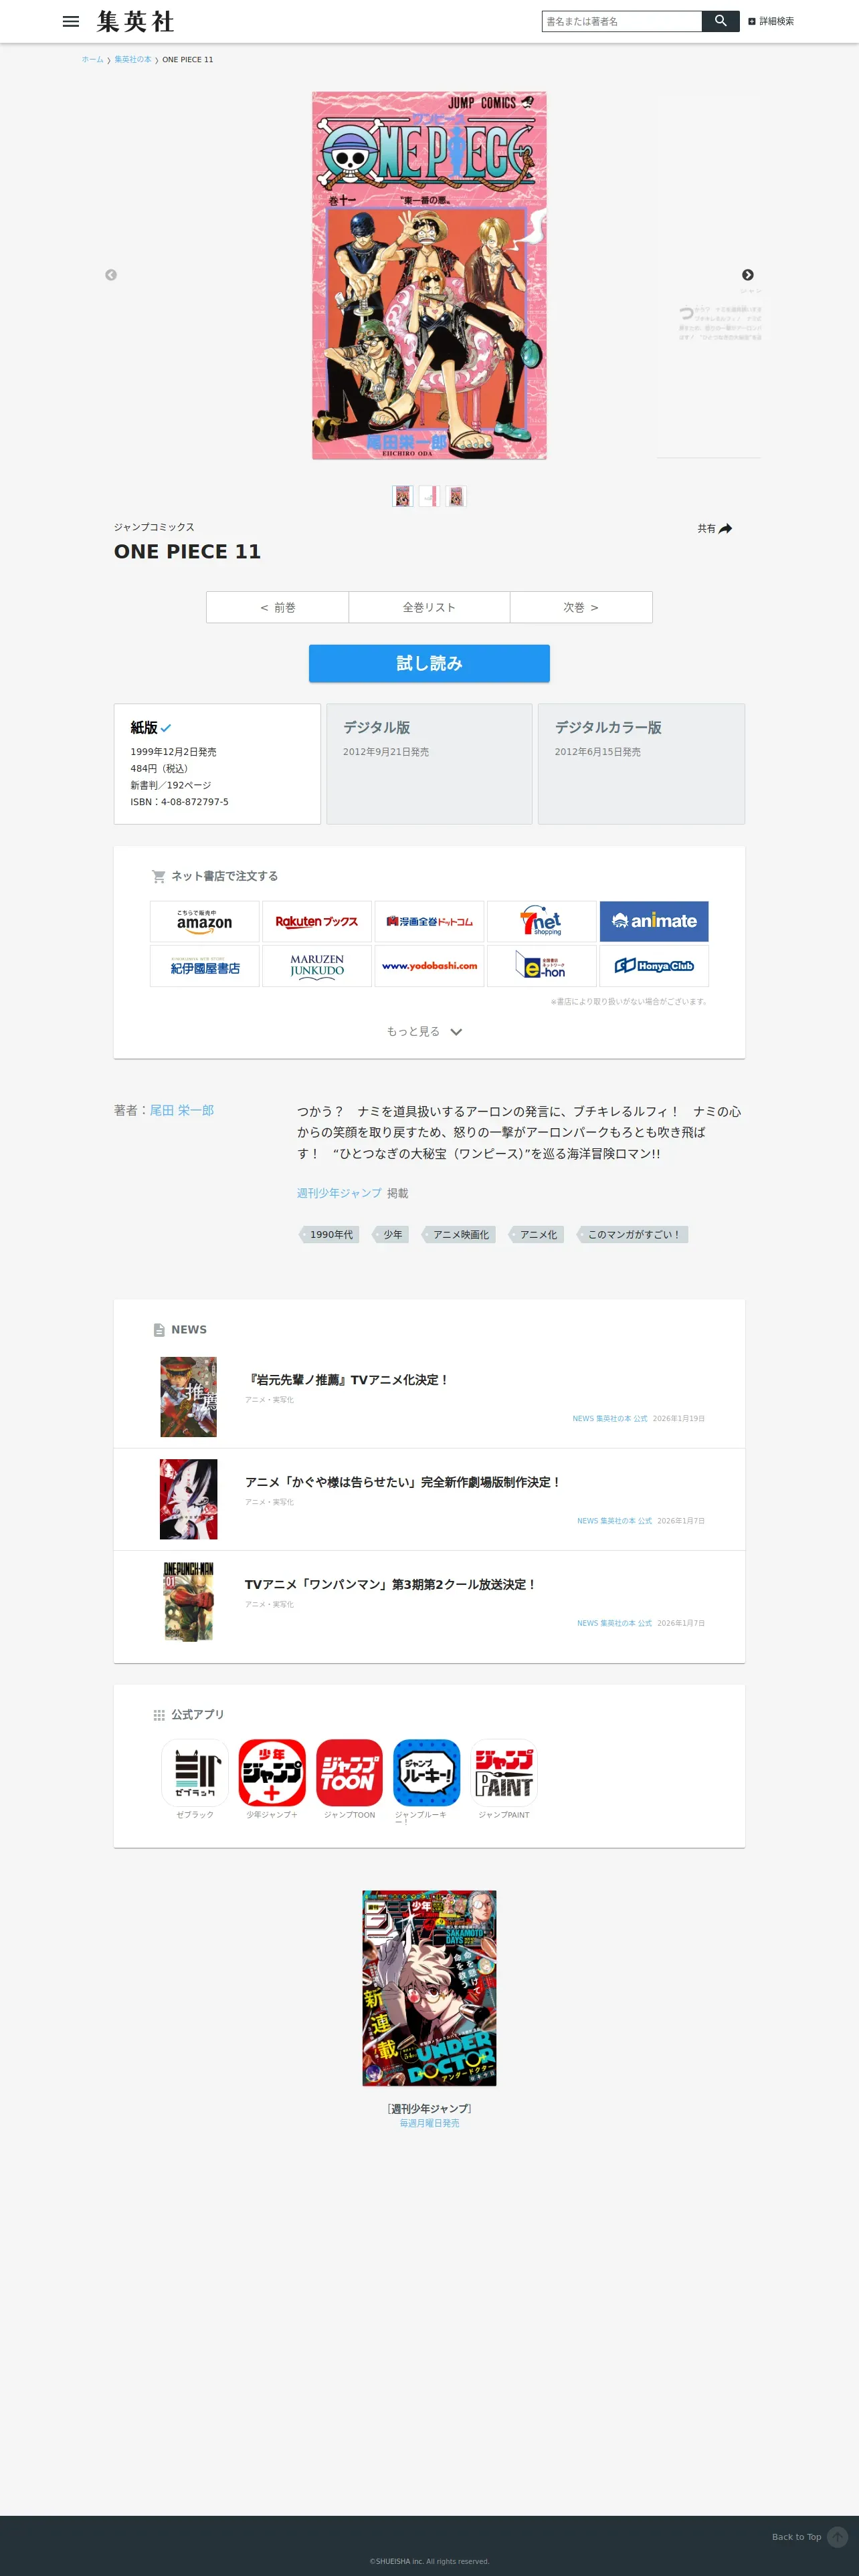Open かぐや様は告らせたい movie news

[x=403, y=1482]
